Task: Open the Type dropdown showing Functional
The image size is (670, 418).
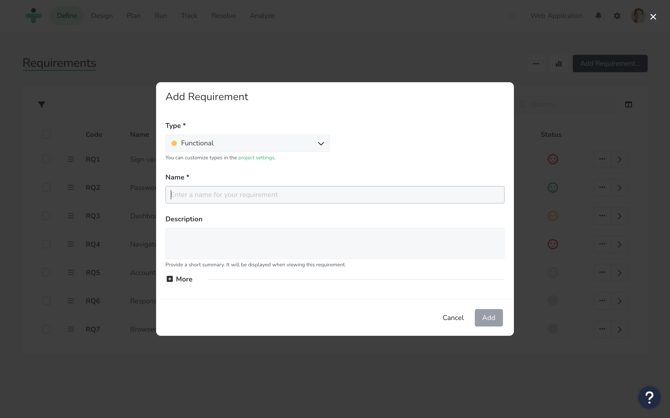Action: point(247,143)
